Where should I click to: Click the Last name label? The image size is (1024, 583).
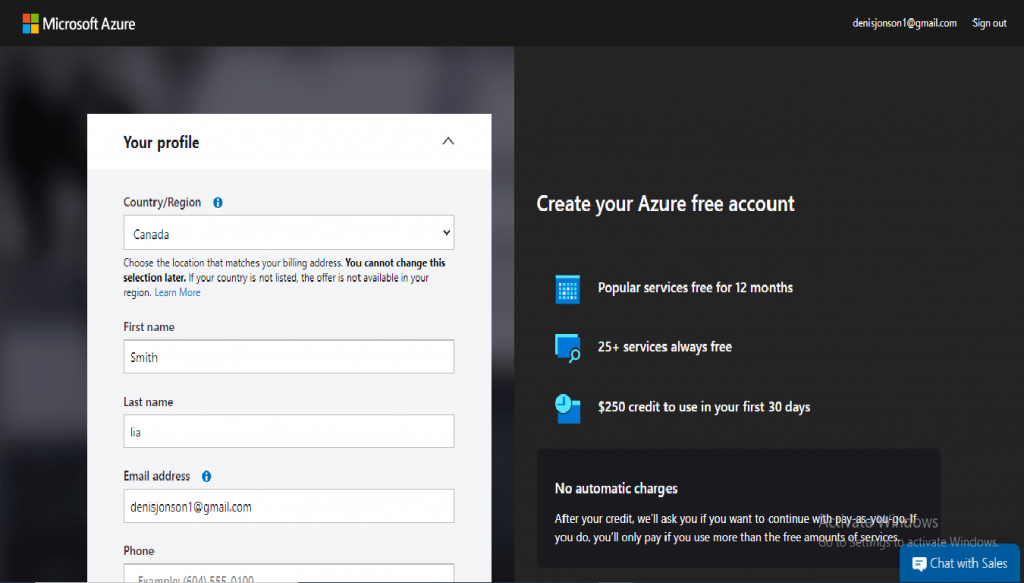coord(148,402)
